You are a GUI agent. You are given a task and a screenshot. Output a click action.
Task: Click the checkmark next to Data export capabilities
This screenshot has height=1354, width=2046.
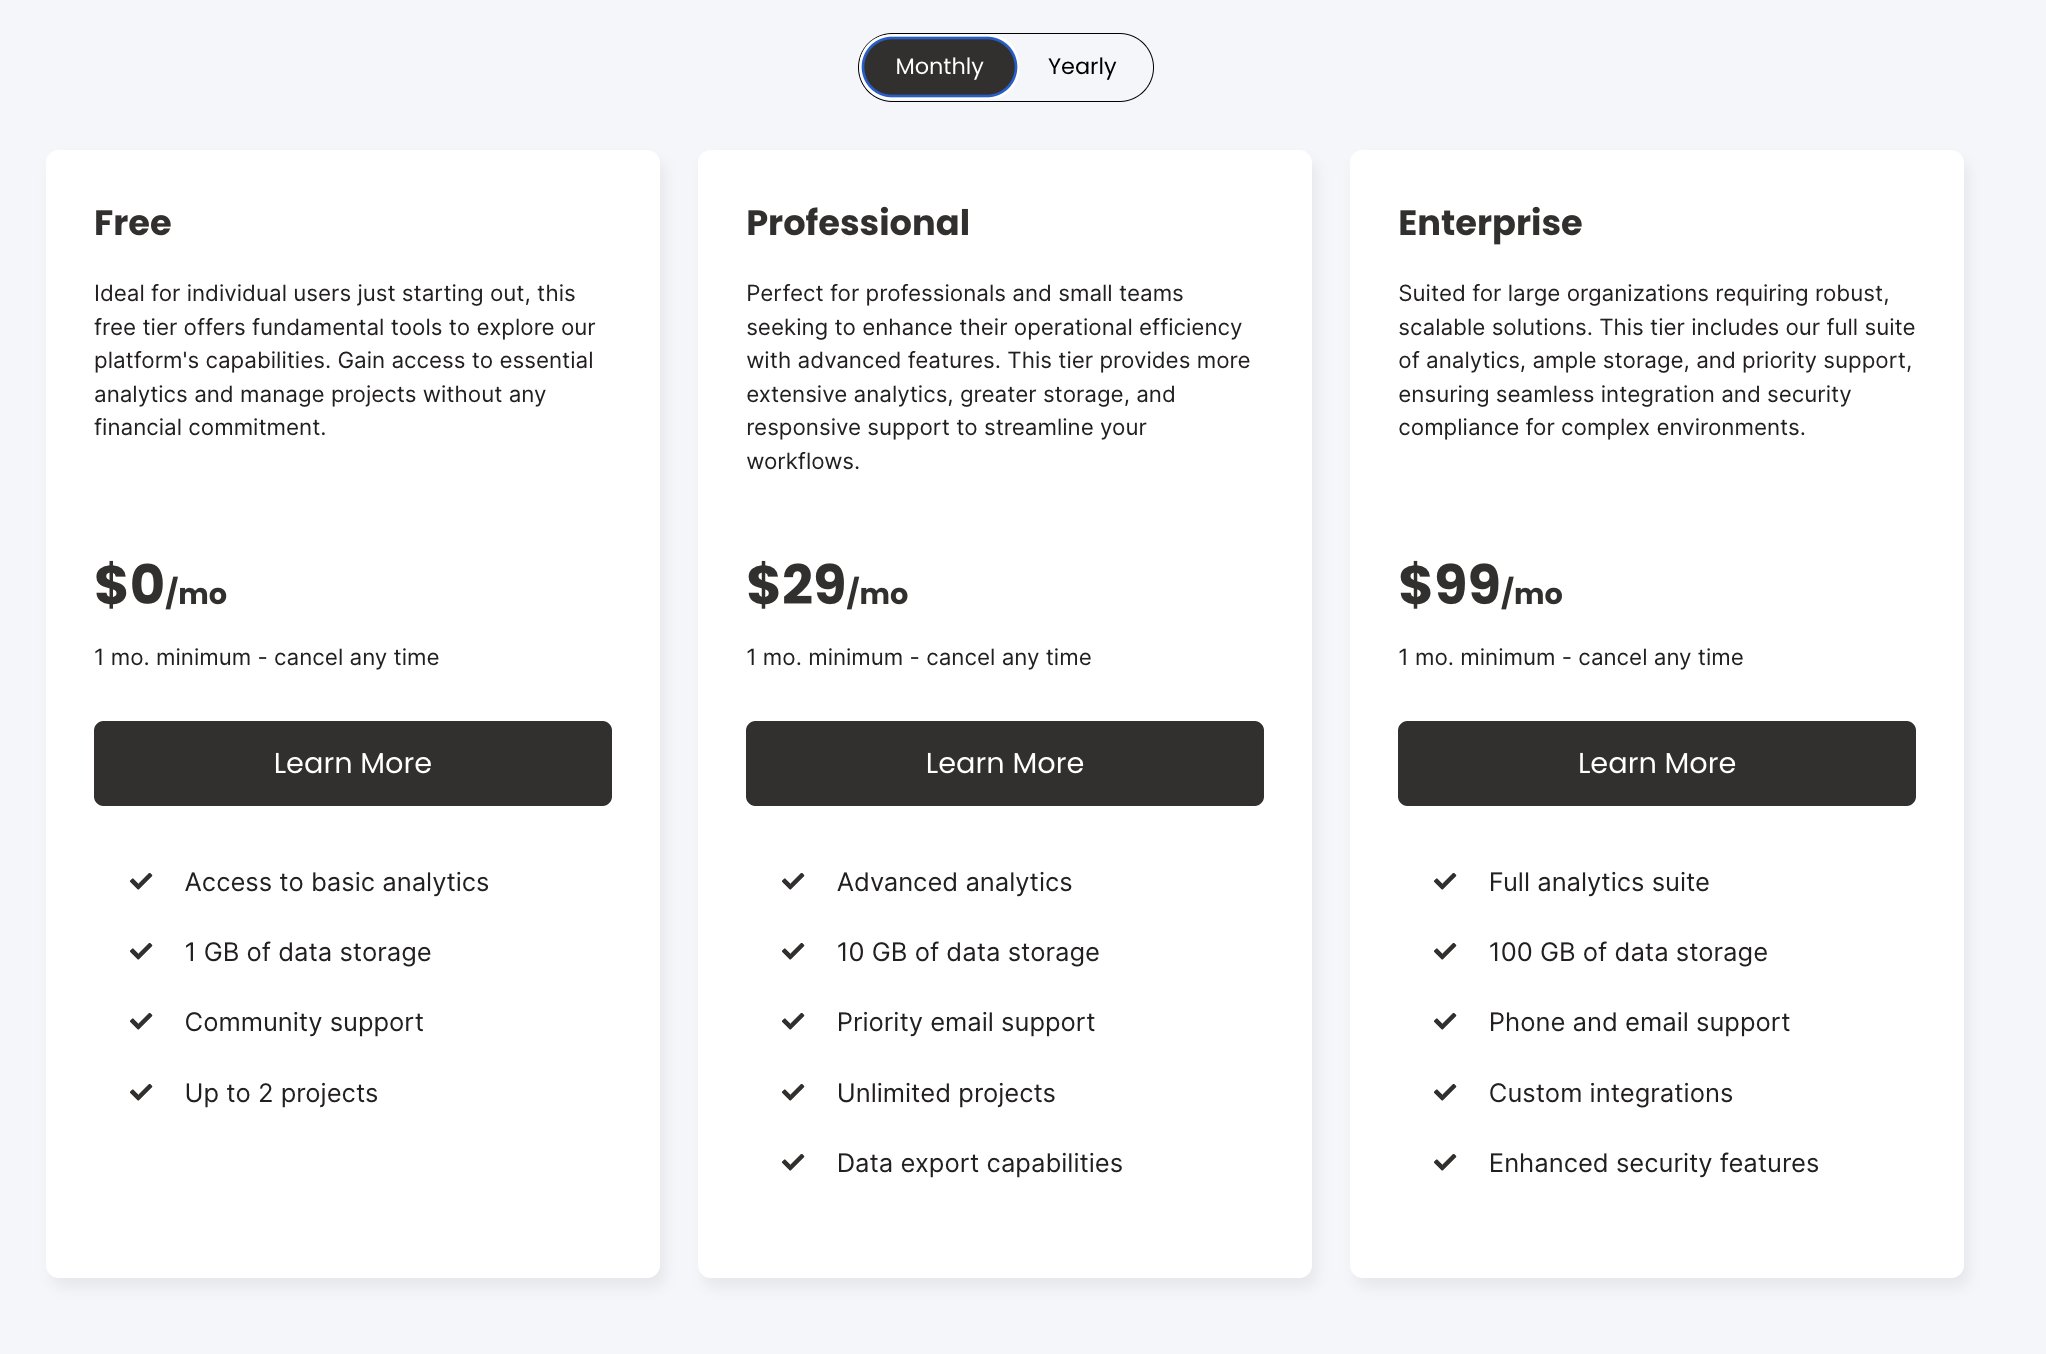click(x=793, y=1162)
